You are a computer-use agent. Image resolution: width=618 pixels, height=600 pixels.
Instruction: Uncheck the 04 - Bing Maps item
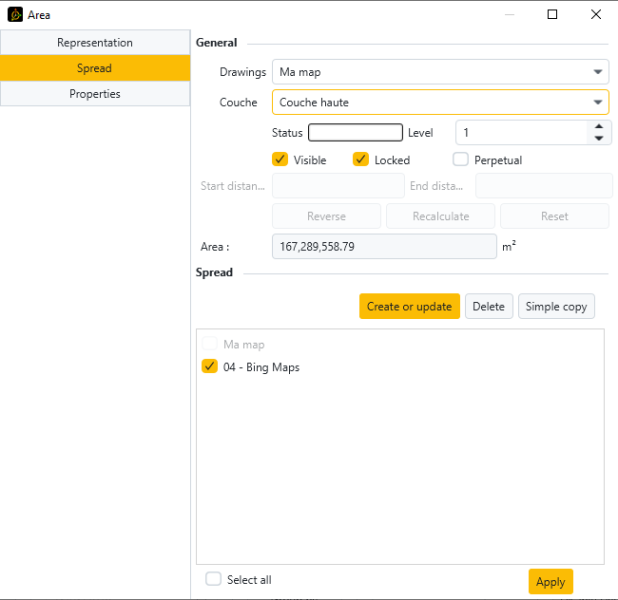pyautogui.click(x=210, y=367)
